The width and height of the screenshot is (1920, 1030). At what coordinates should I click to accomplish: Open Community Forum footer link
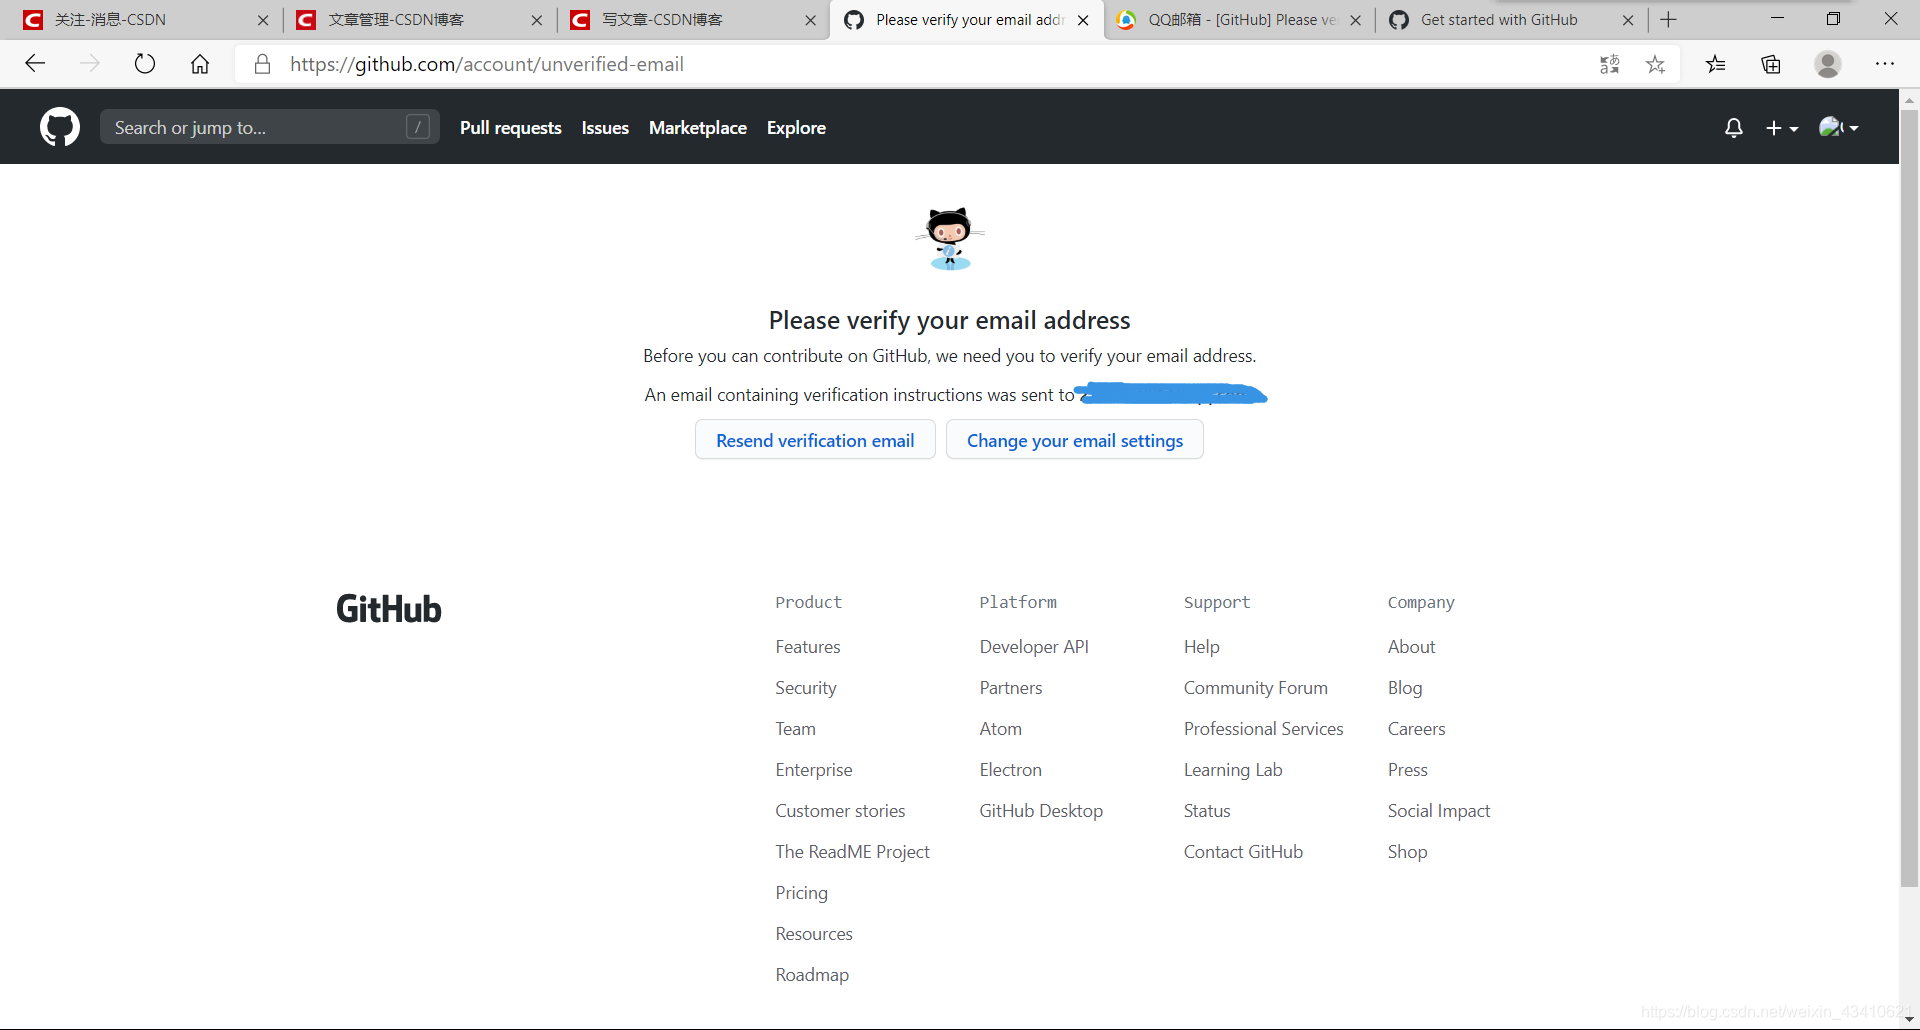(1256, 688)
